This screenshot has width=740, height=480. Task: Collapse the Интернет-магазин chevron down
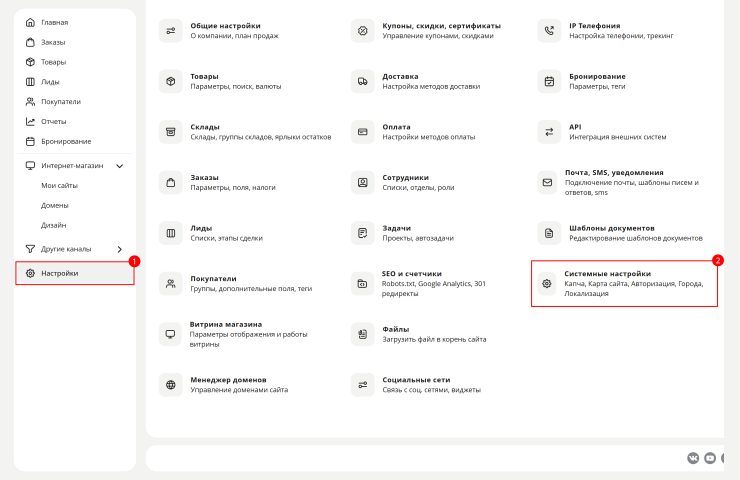coord(120,166)
